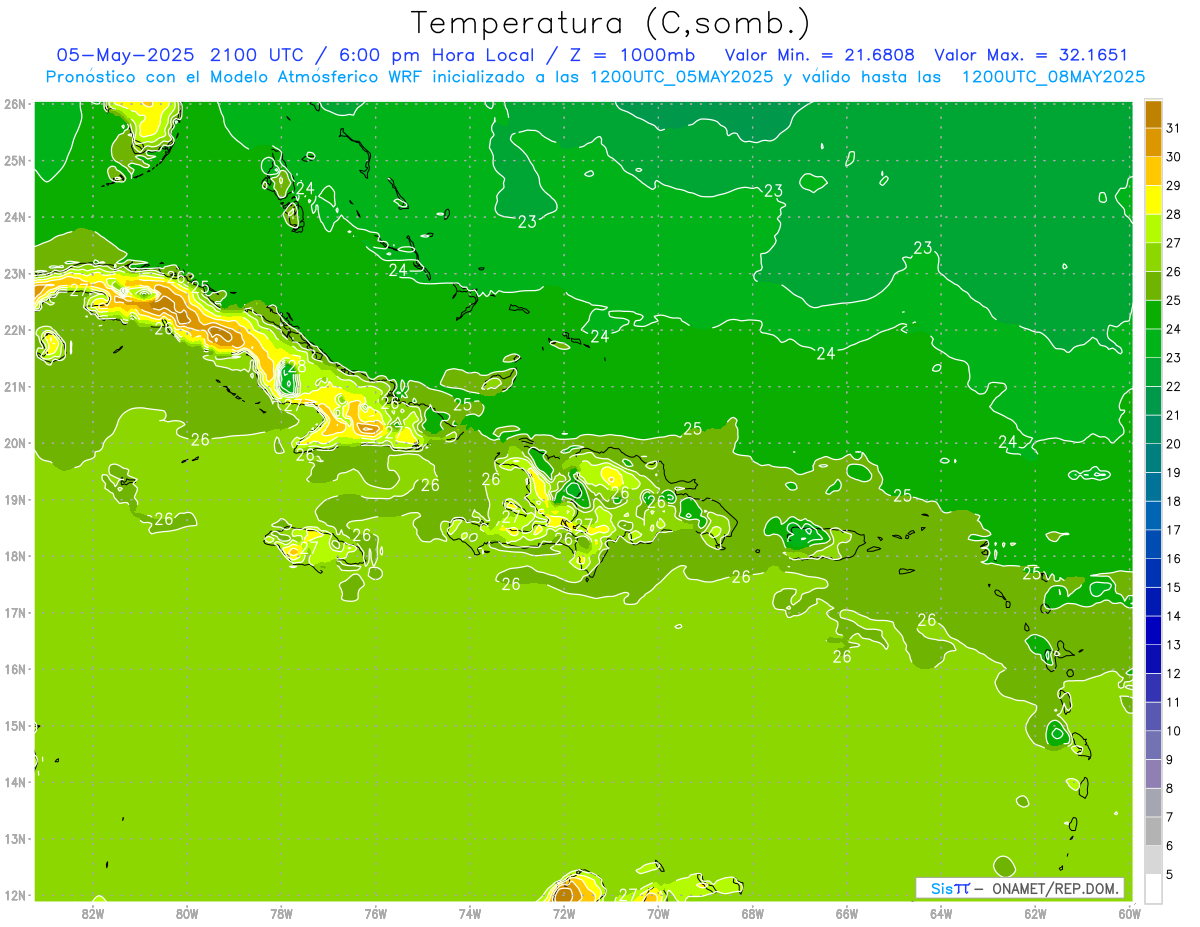Click the '17N' latitude axis label
The width and height of the screenshot is (1200, 927).
[15, 613]
